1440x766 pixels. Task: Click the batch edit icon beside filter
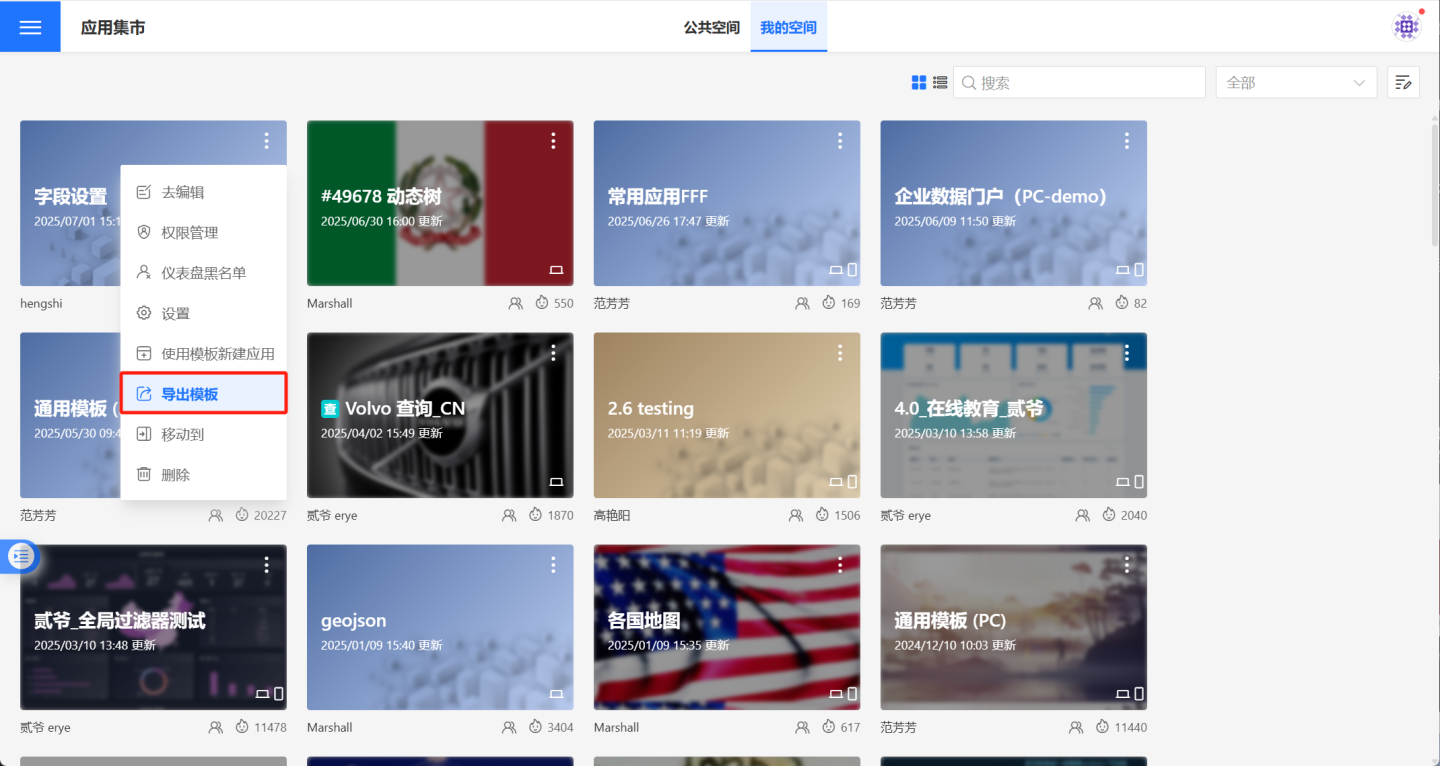point(1403,83)
